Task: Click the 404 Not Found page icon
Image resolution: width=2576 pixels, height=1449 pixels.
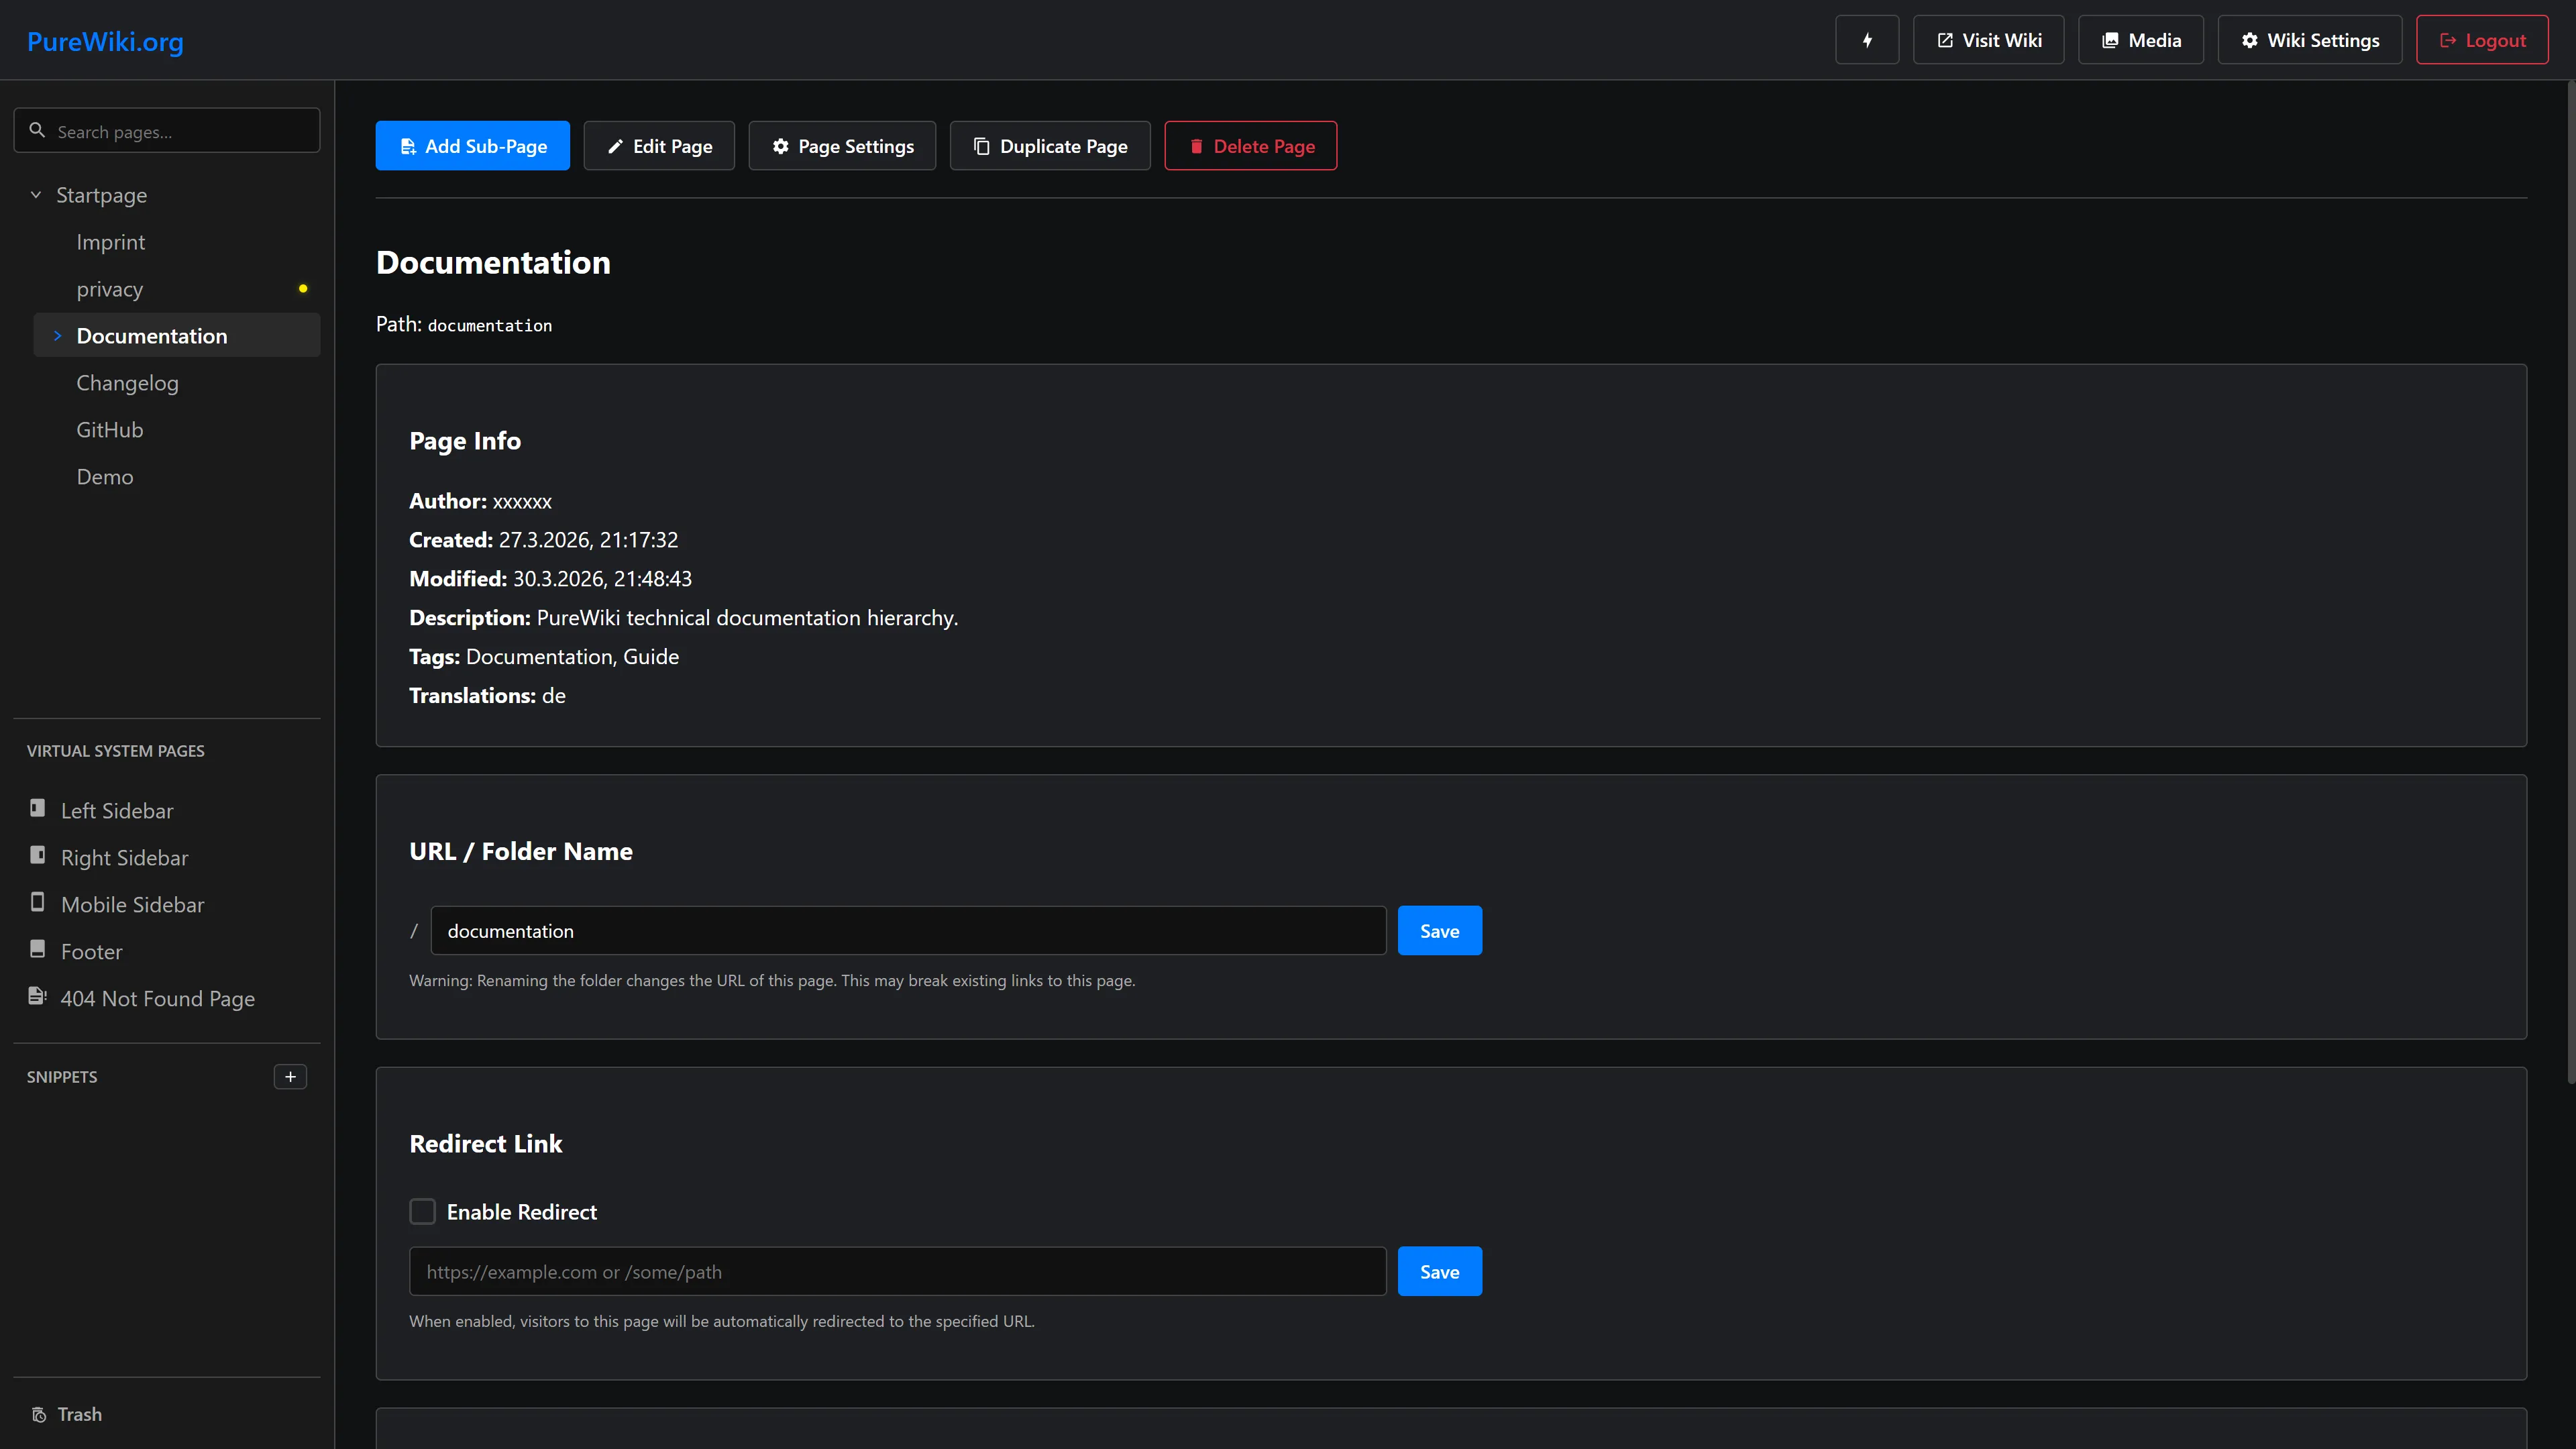Action: [37, 996]
